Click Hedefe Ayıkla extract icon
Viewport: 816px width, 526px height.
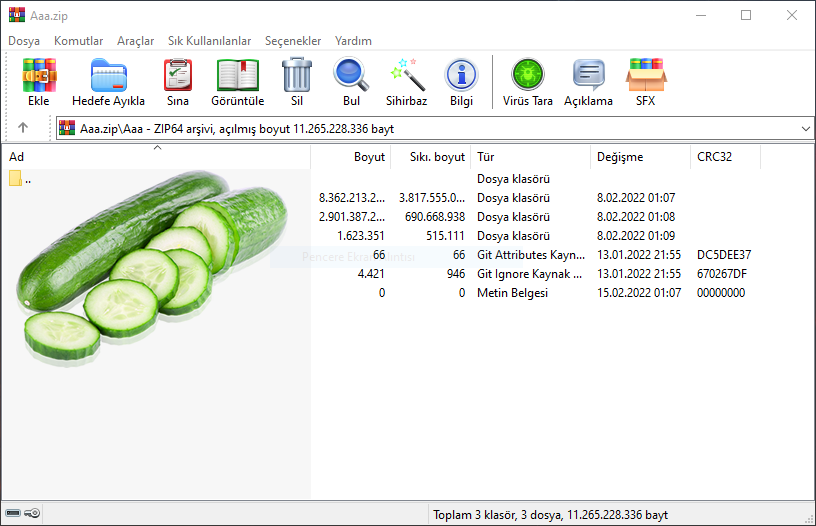tap(108, 76)
